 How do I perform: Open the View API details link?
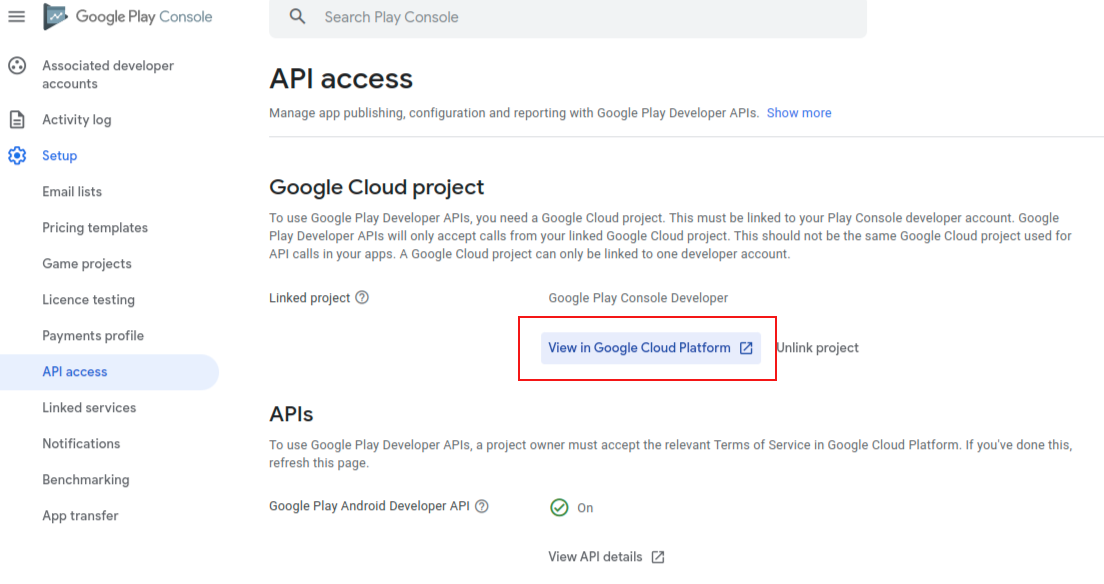pos(606,557)
